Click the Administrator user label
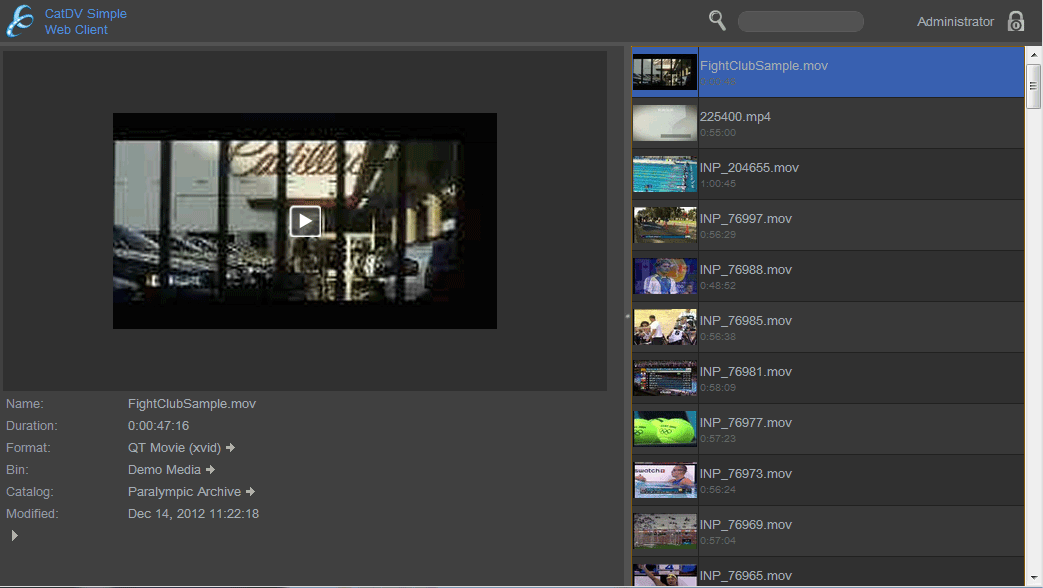Image resolution: width=1043 pixels, height=588 pixels. point(955,21)
